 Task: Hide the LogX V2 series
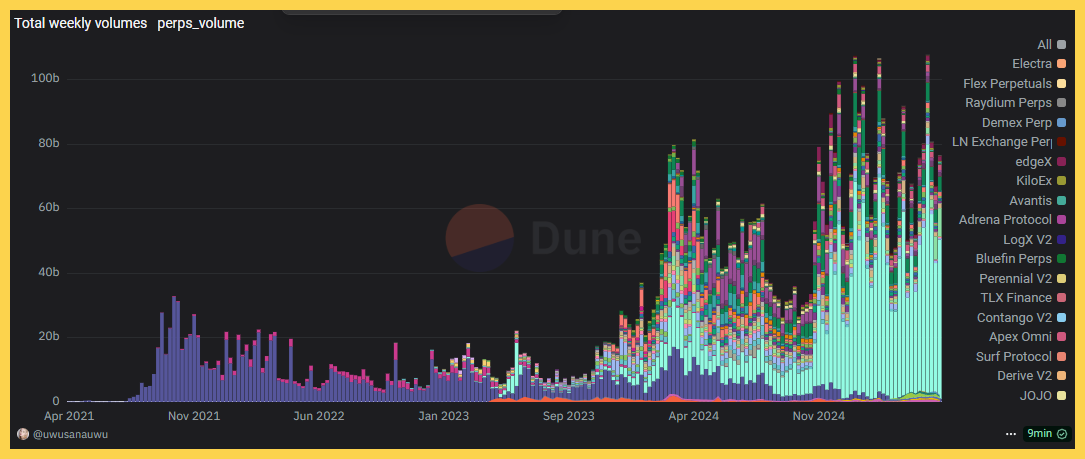click(x=1027, y=240)
